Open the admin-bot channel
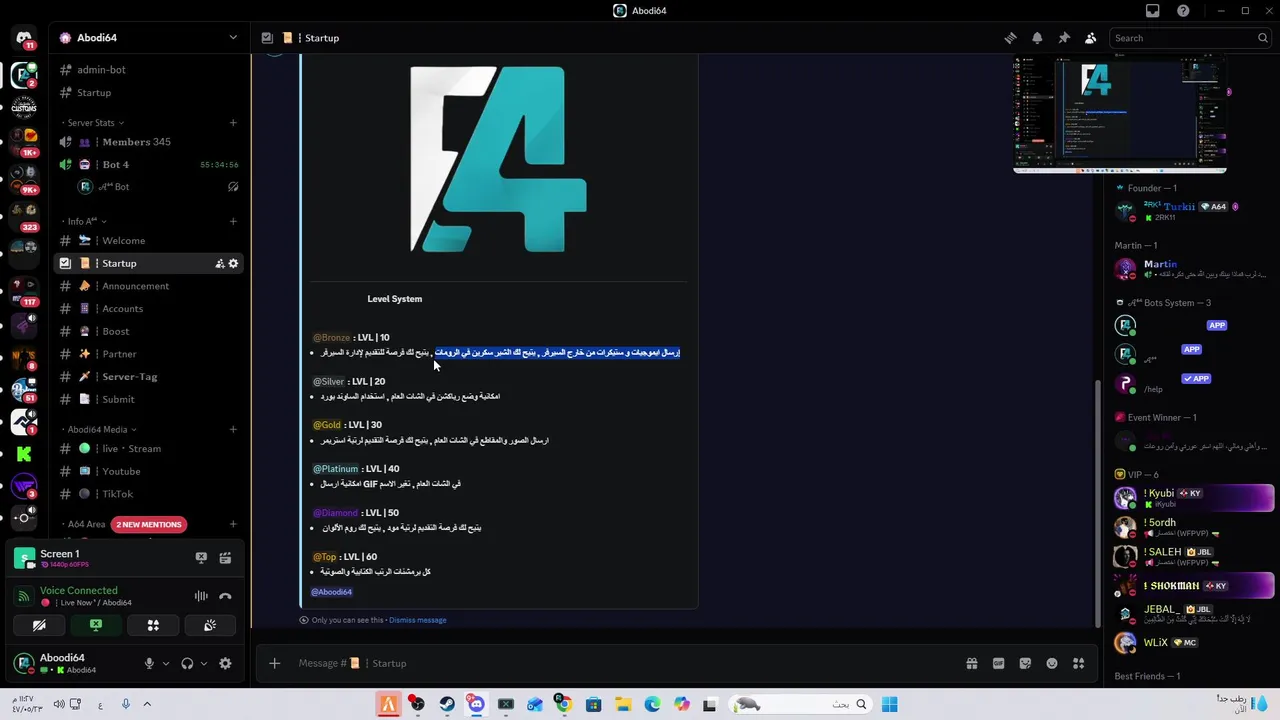This screenshot has height=720, width=1280. coord(149,70)
